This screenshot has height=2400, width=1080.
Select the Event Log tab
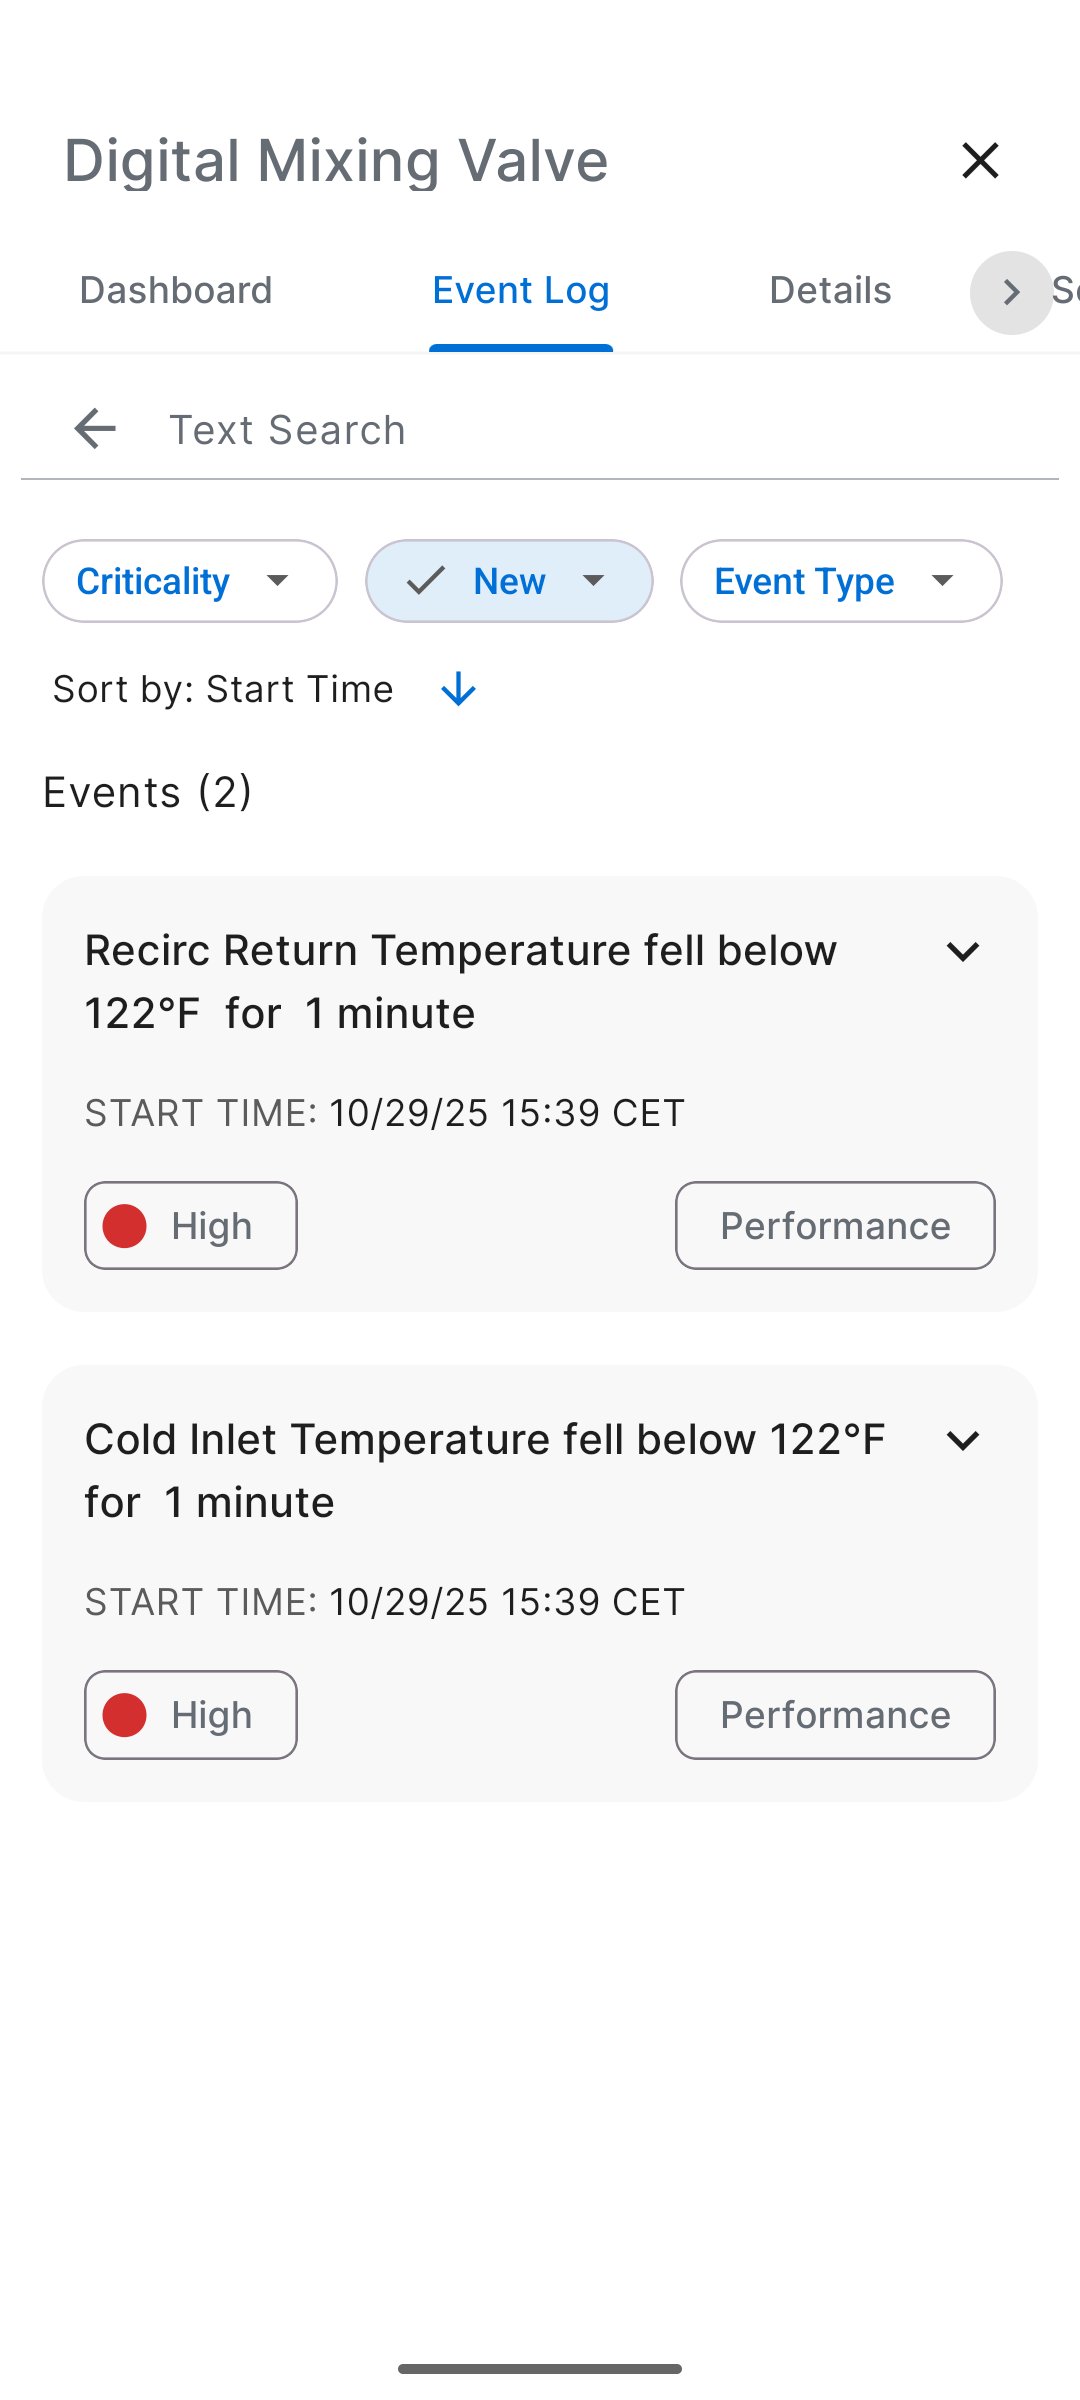521,290
